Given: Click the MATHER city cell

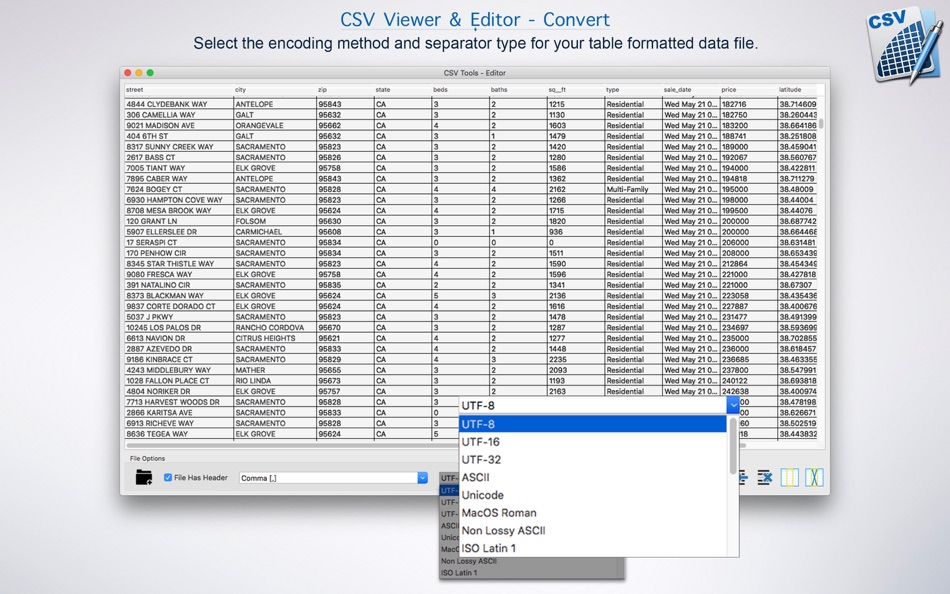Looking at the screenshot, I should [275, 370].
